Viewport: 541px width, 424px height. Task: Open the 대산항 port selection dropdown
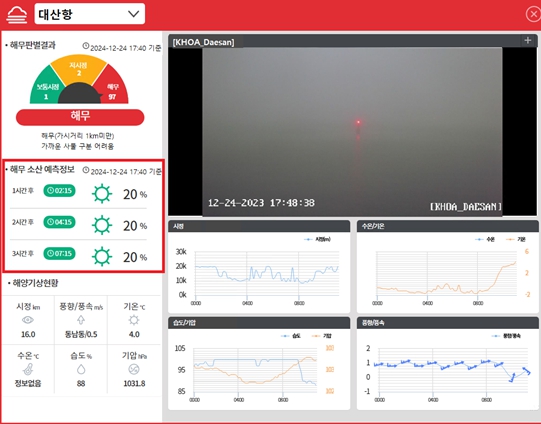[89, 14]
